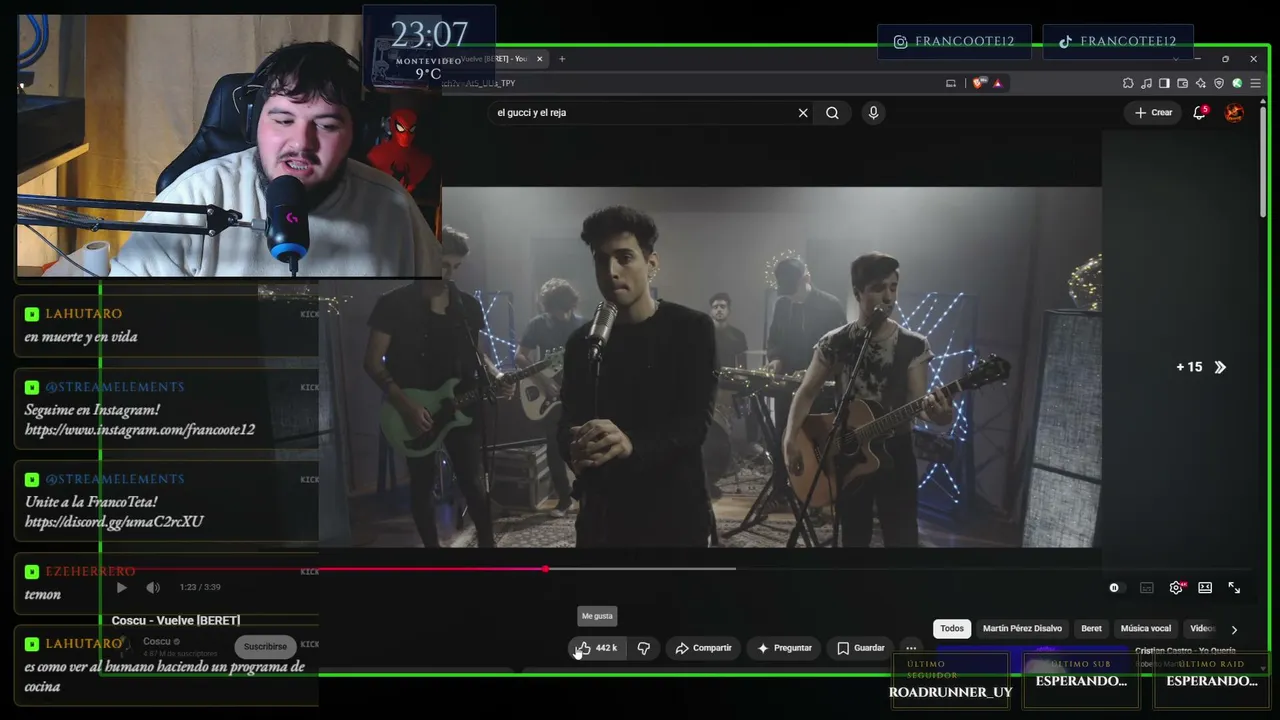Open YouTube notifications bell

coord(1199,113)
